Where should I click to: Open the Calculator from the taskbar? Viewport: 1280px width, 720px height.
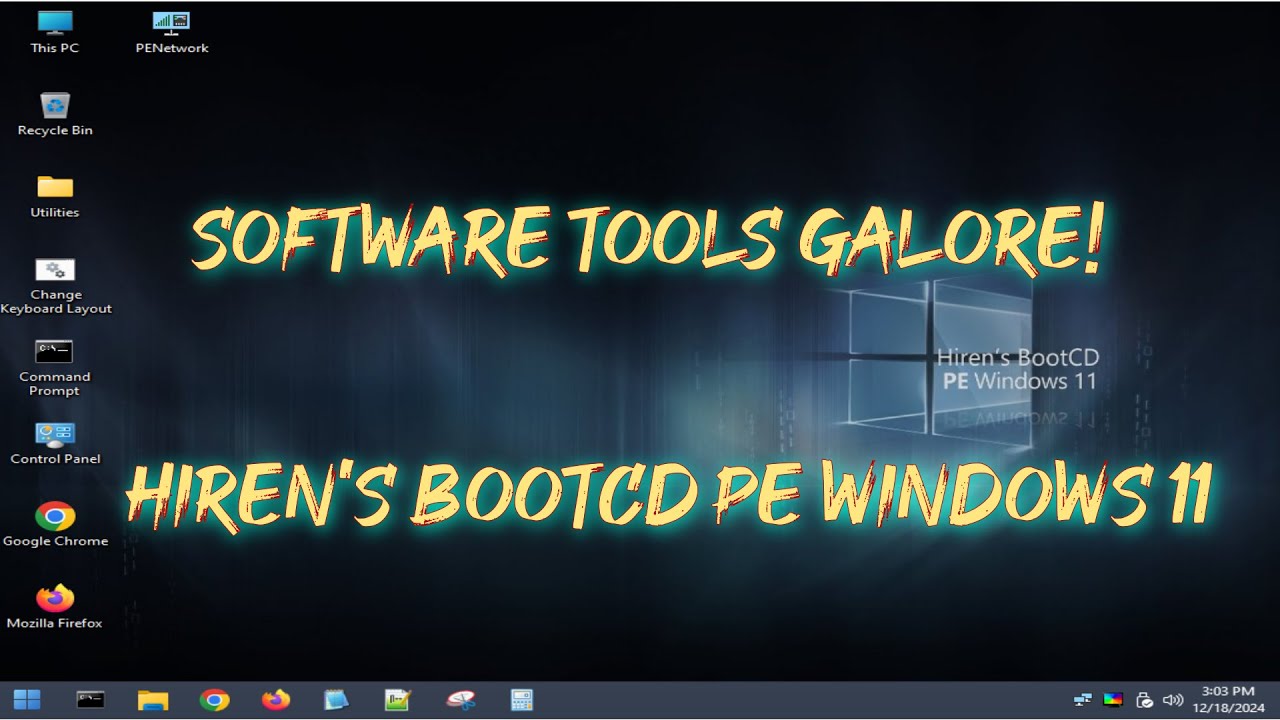[x=522, y=700]
